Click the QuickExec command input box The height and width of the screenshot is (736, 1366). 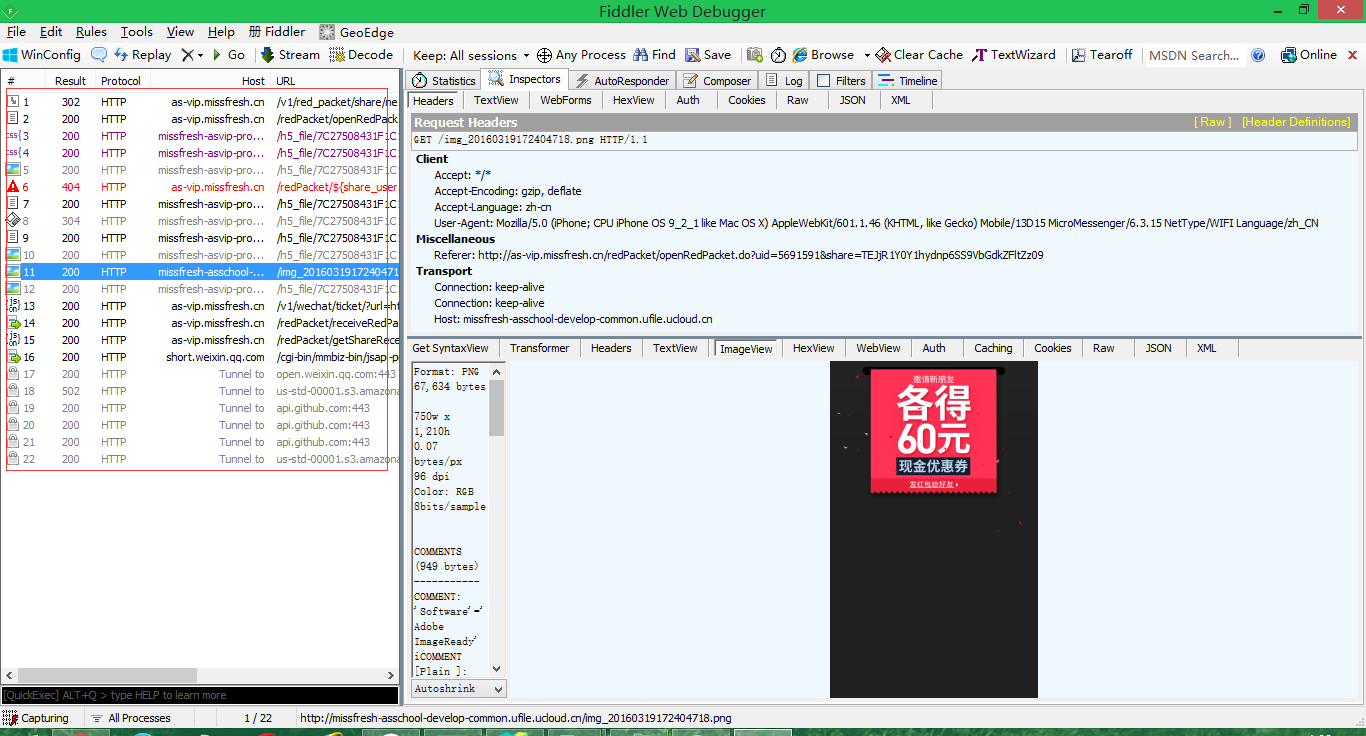tap(200, 695)
